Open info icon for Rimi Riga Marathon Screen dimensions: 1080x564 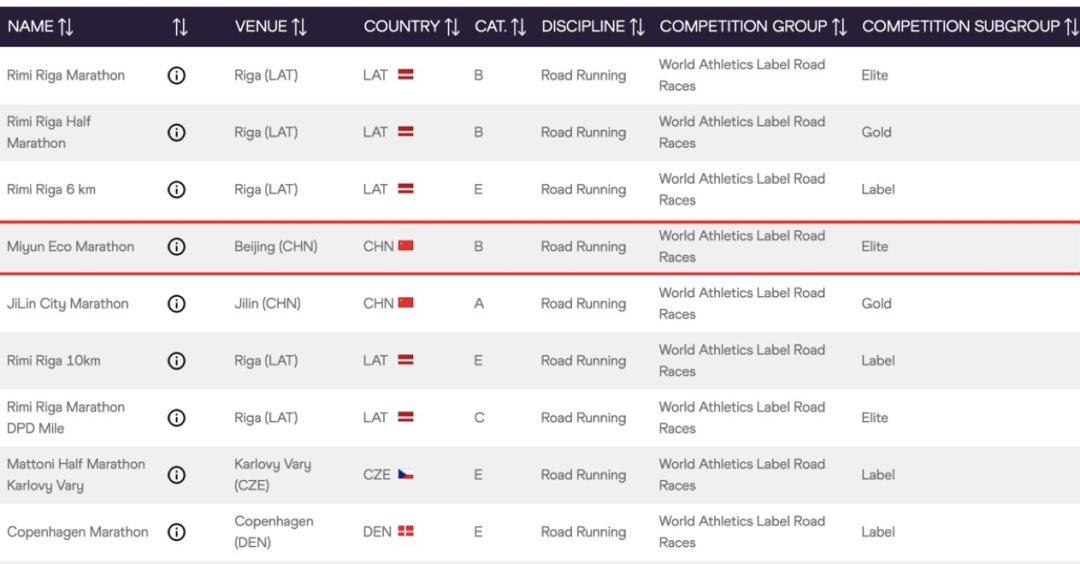coord(177,75)
